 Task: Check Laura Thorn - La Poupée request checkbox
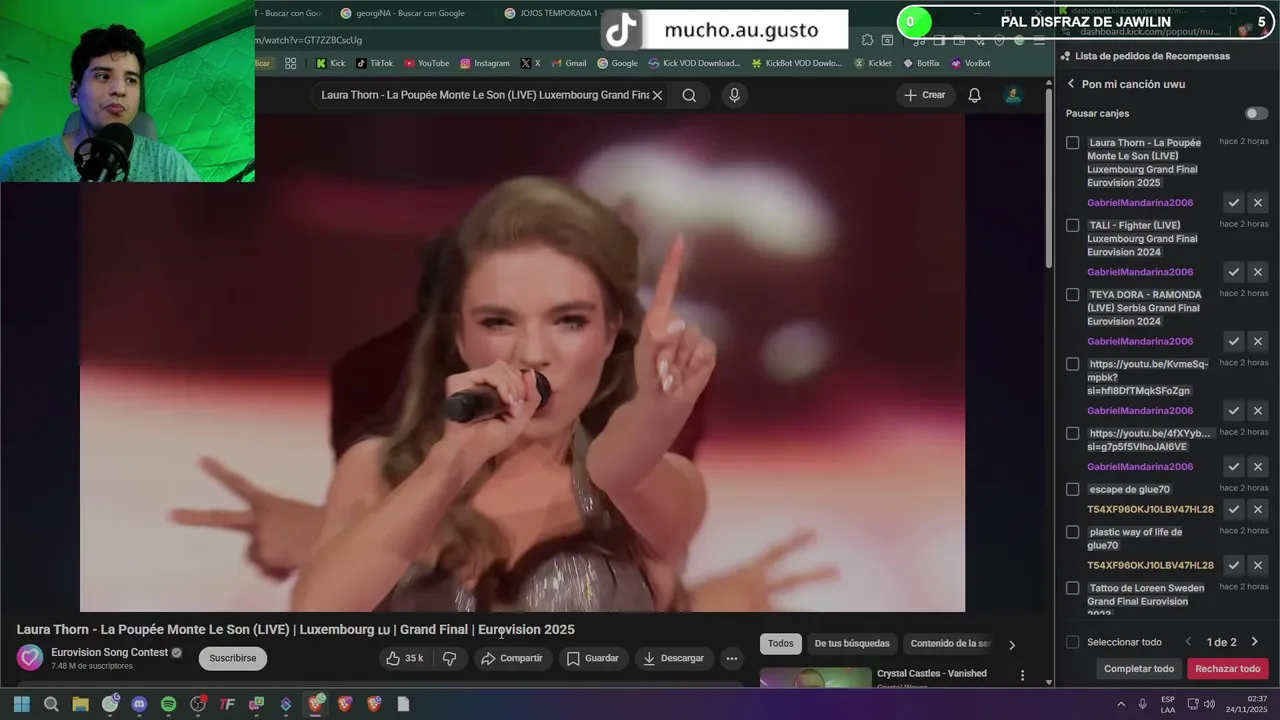(1072, 143)
